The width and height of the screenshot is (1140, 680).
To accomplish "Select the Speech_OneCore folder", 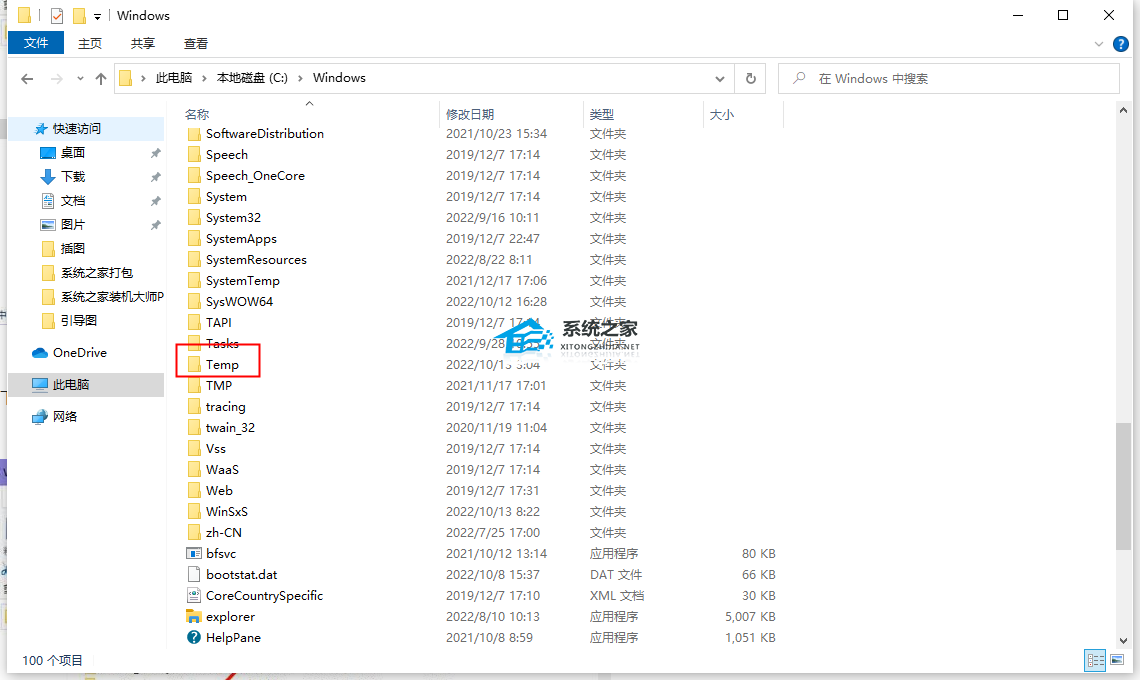I will (255, 176).
